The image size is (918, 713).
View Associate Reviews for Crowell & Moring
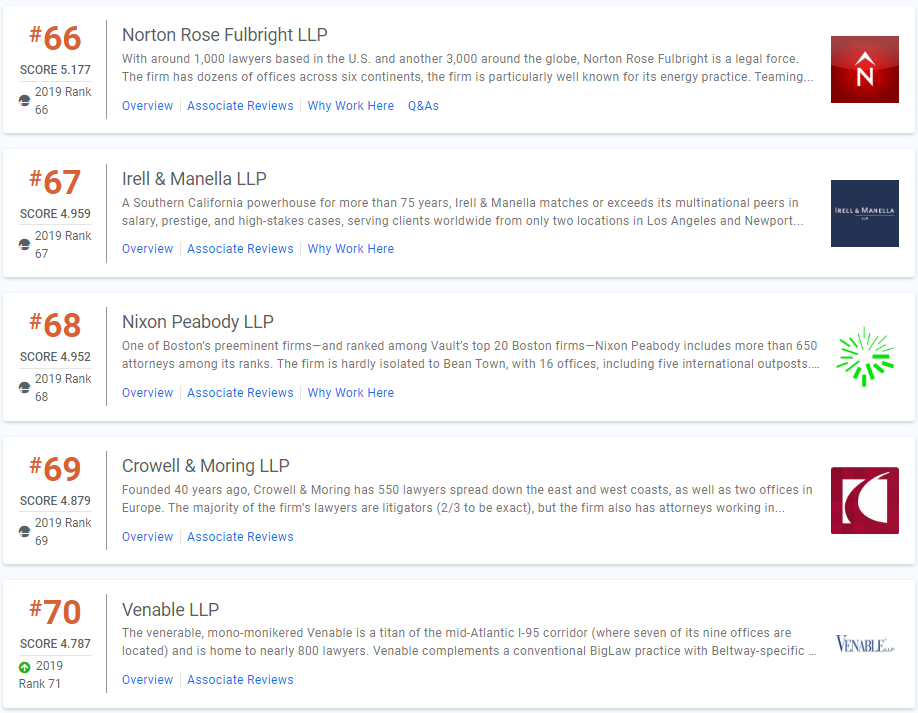[x=240, y=537]
